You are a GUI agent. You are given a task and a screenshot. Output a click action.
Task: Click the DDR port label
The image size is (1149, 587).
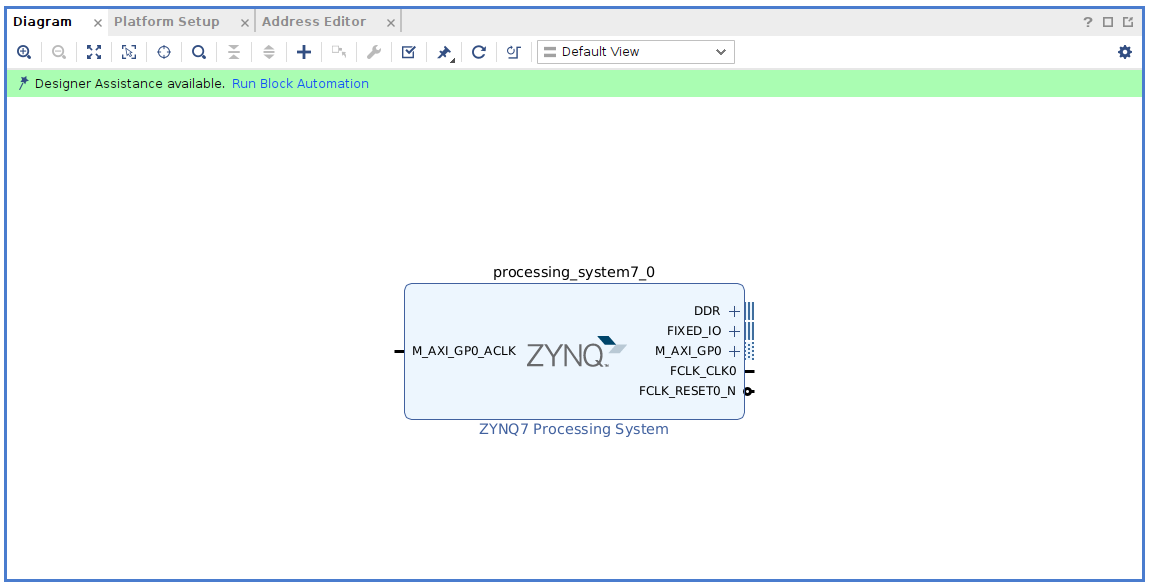point(707,311)
